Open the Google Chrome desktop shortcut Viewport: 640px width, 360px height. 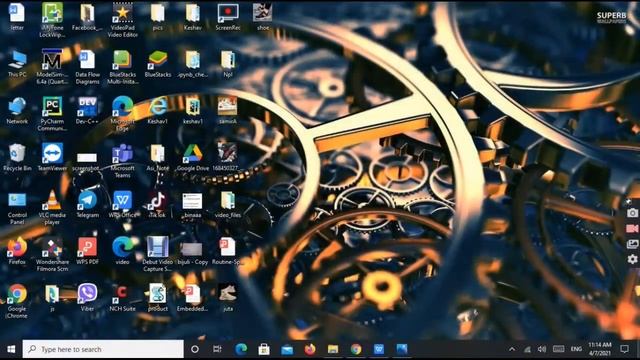(x=17, y=301)
